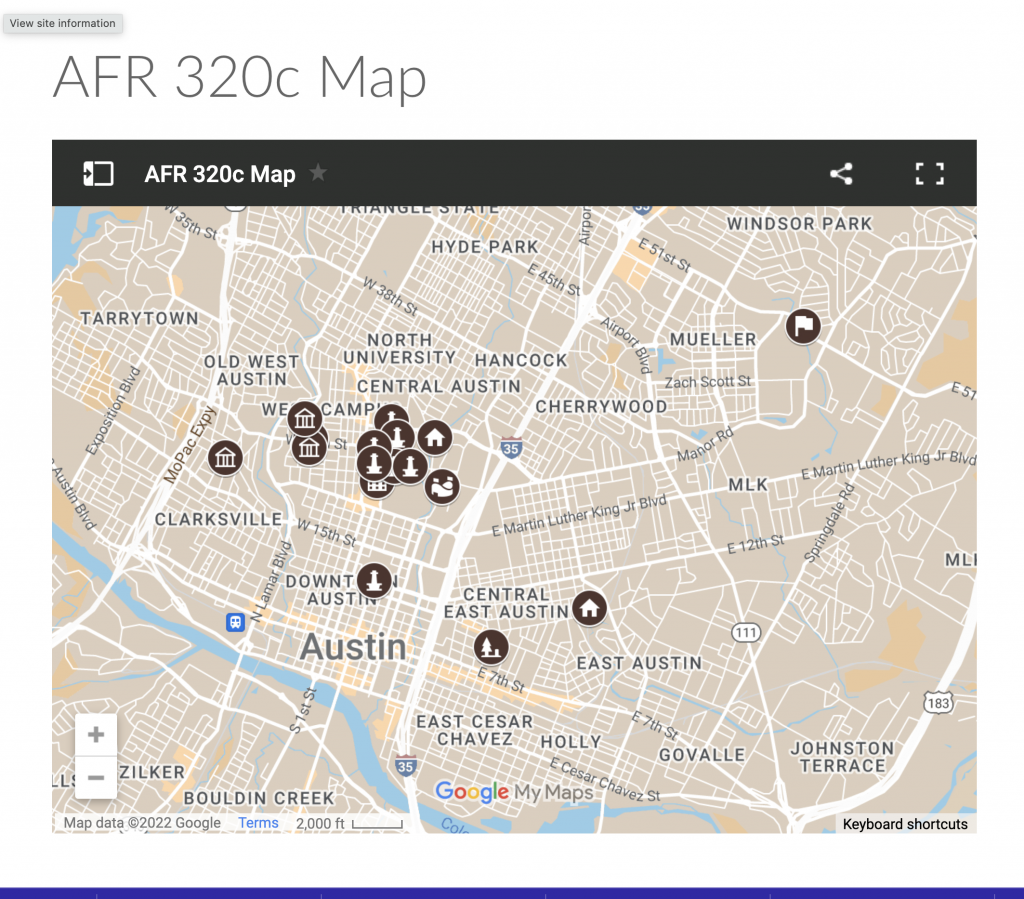Click the large AFR 320c Map page heading
Viewport: 1024px width, 899px height.
click(x=240, y=77)
